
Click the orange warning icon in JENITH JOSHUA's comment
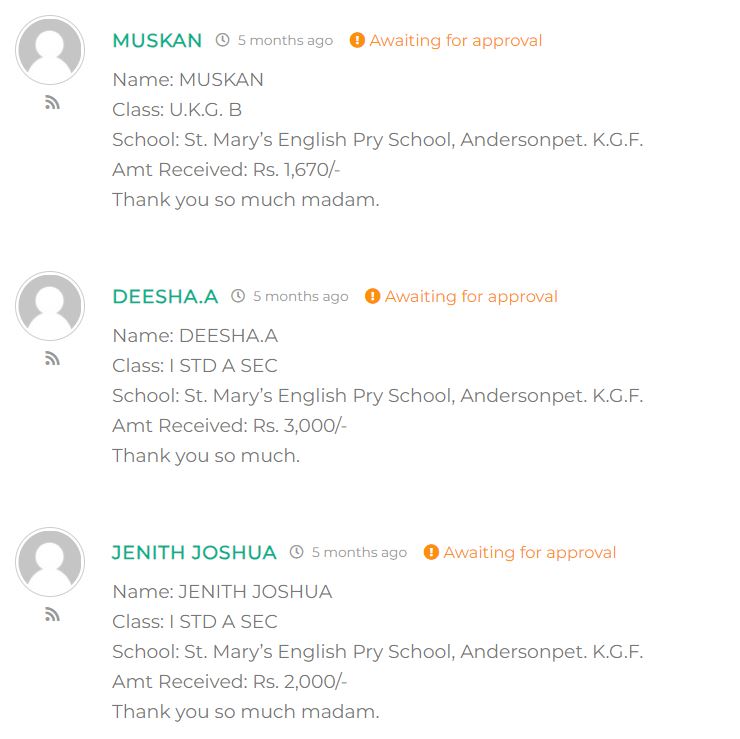pos(431,553)
